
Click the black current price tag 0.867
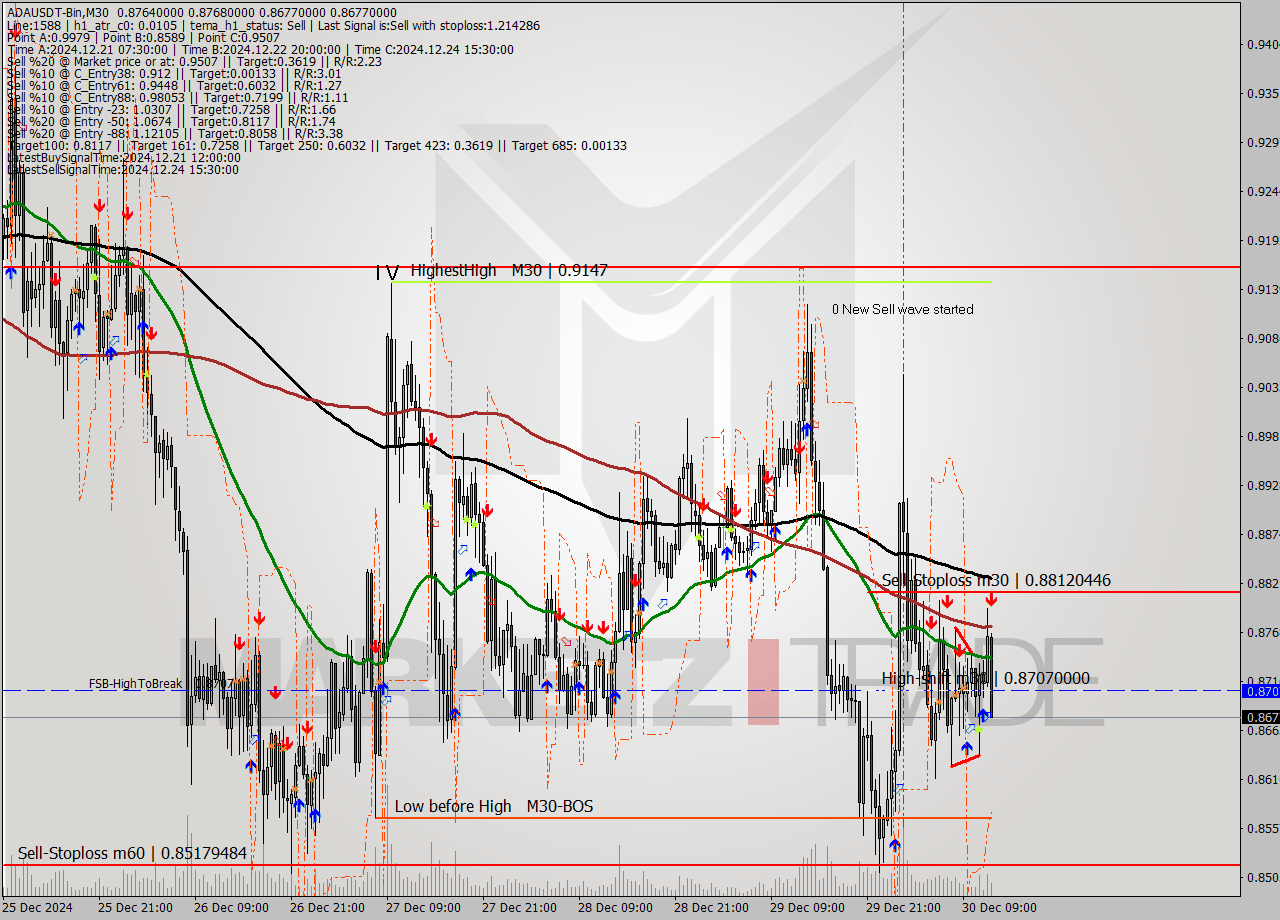coord(1260,717)
